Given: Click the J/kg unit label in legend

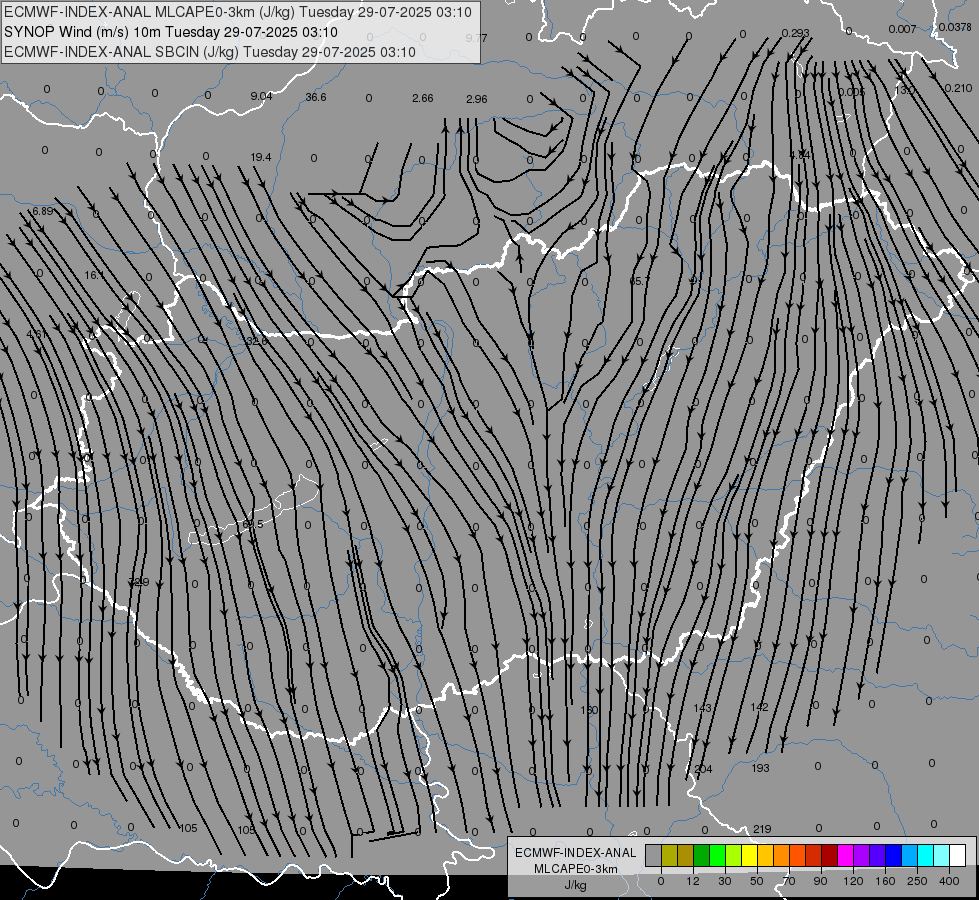Looking at the screenshot, I should click(x=576, y=885).
